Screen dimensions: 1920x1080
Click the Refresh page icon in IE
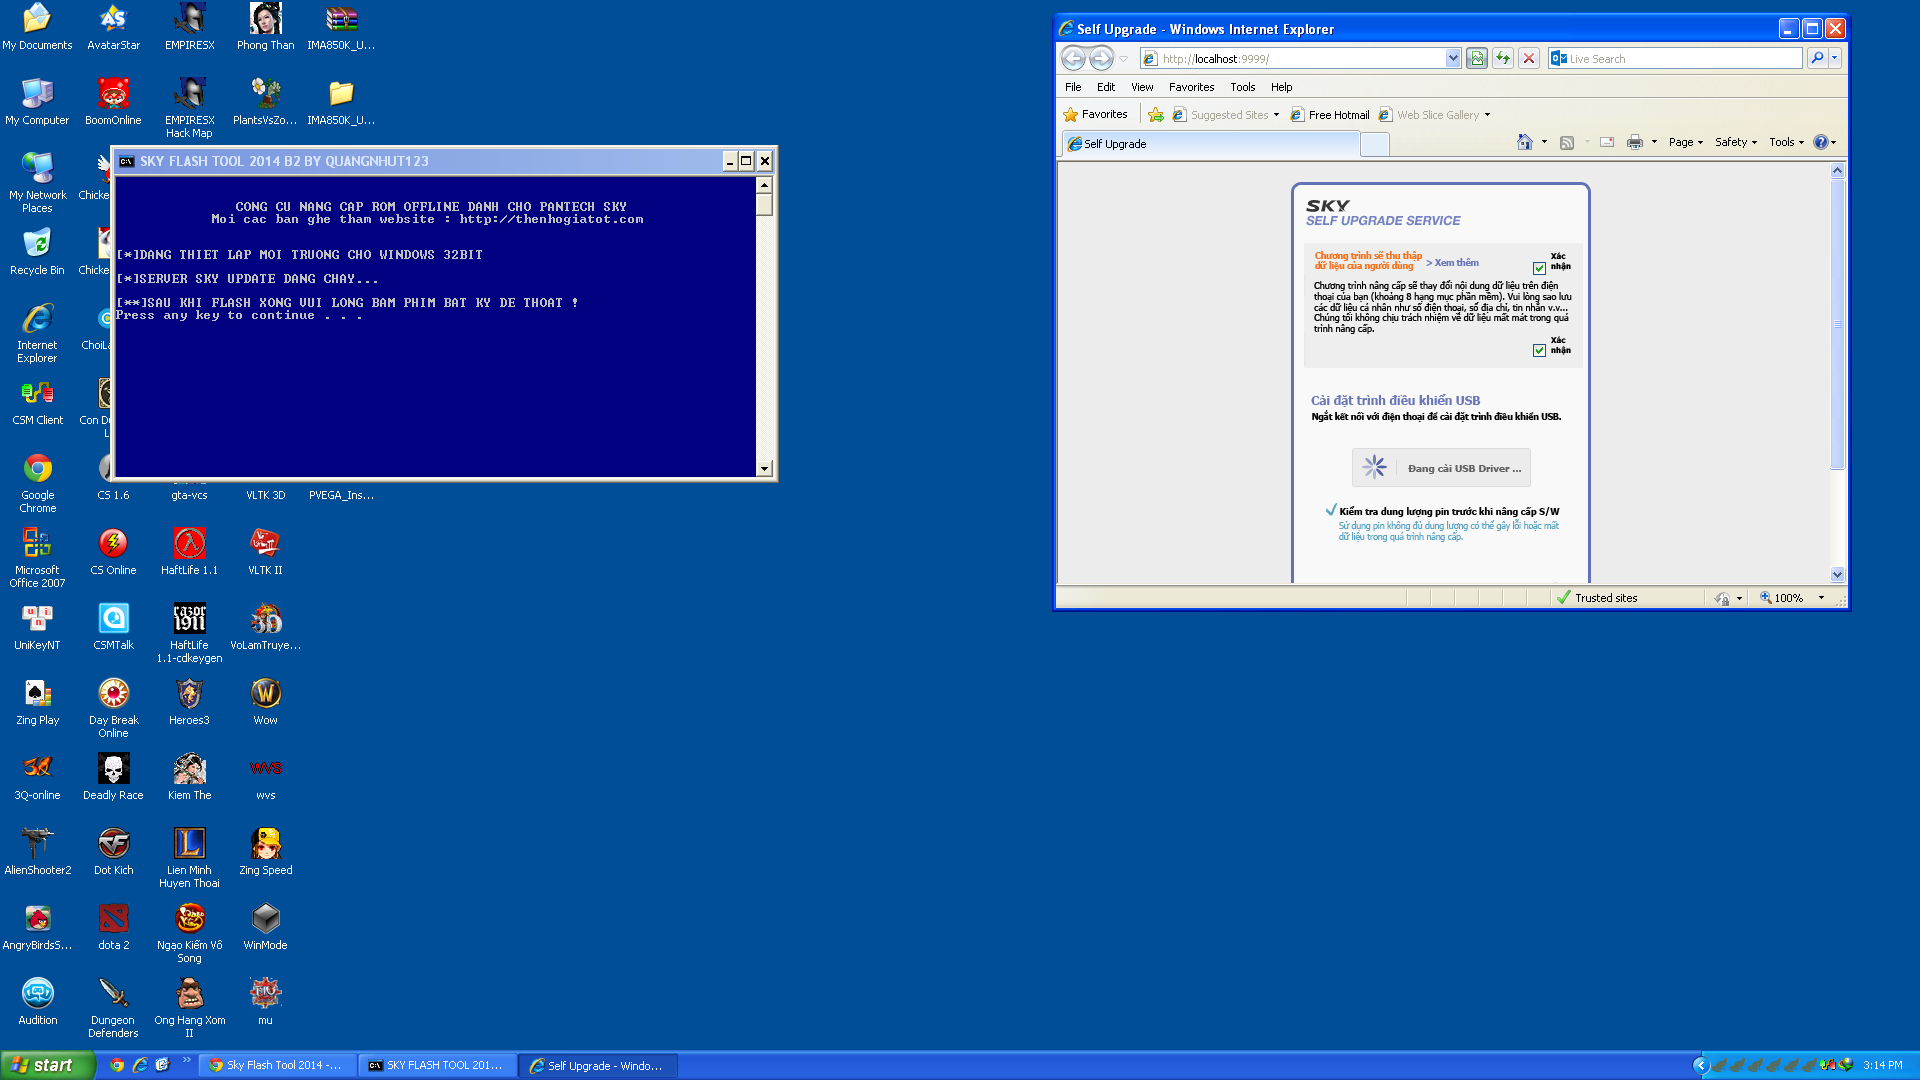[x=1503, y=59]
